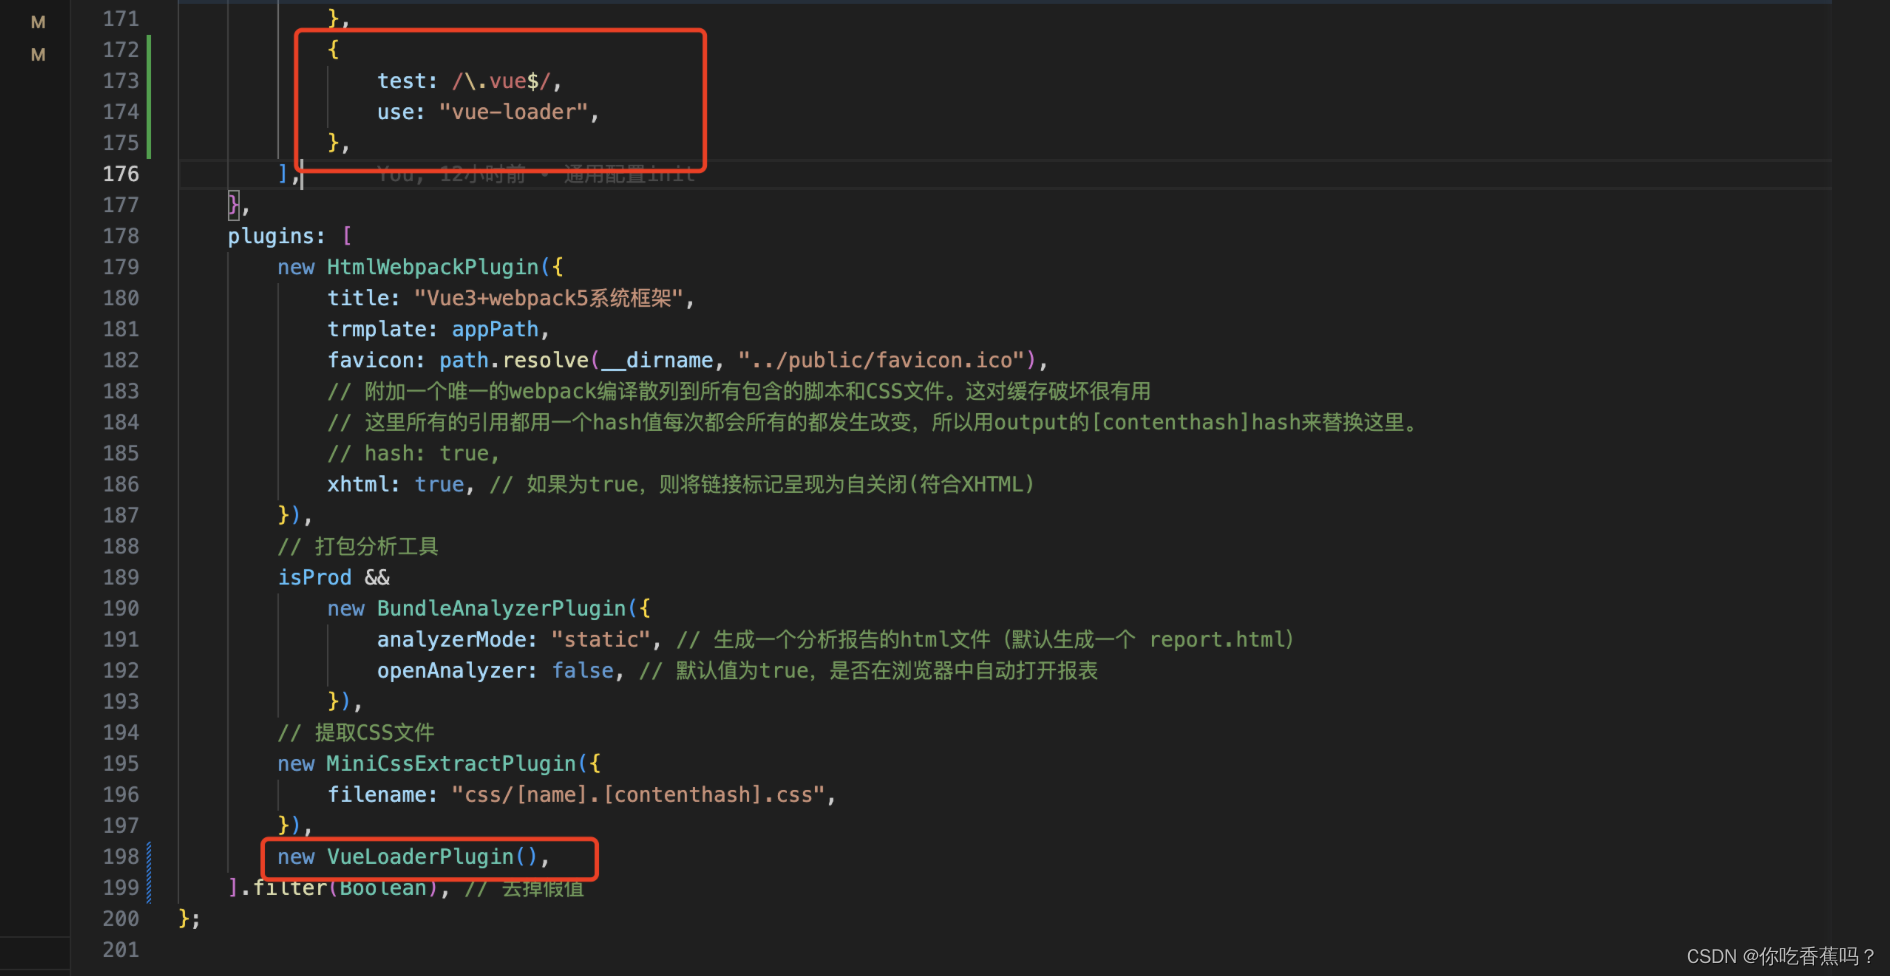The height and width of the screenshot is (976, 1890).
Task: Click the "css/[name].[contenthash].css" filename string
Action: tap(638, 794)
